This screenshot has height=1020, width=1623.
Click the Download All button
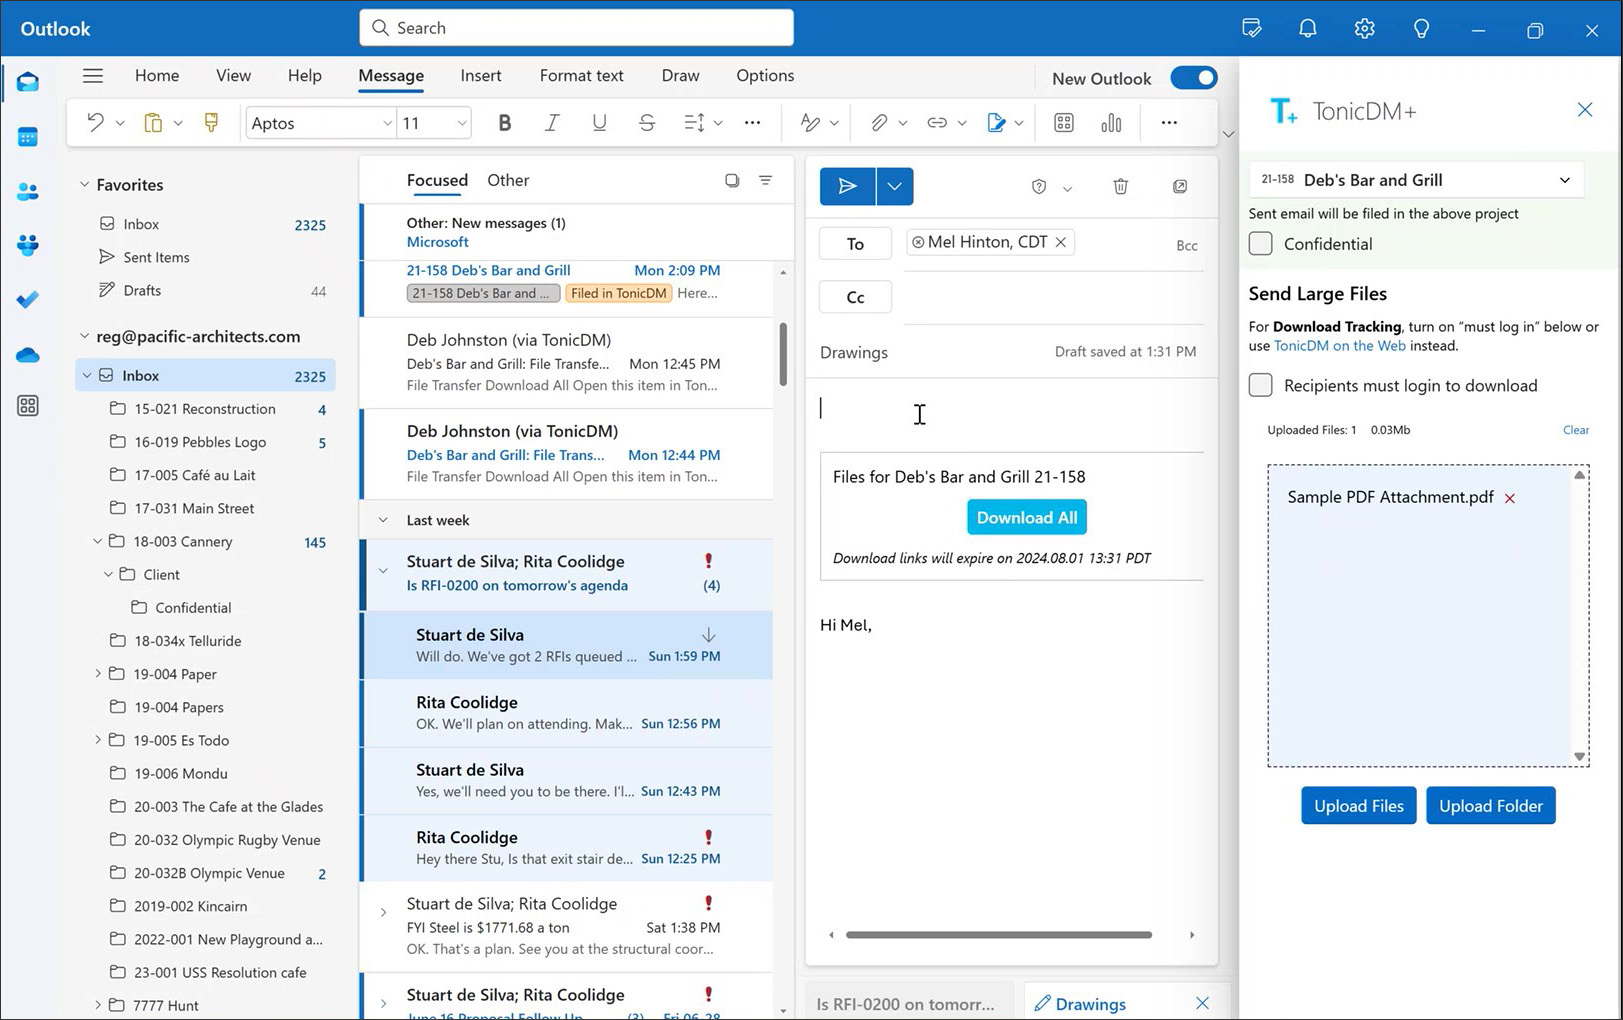coord(1027,517)
